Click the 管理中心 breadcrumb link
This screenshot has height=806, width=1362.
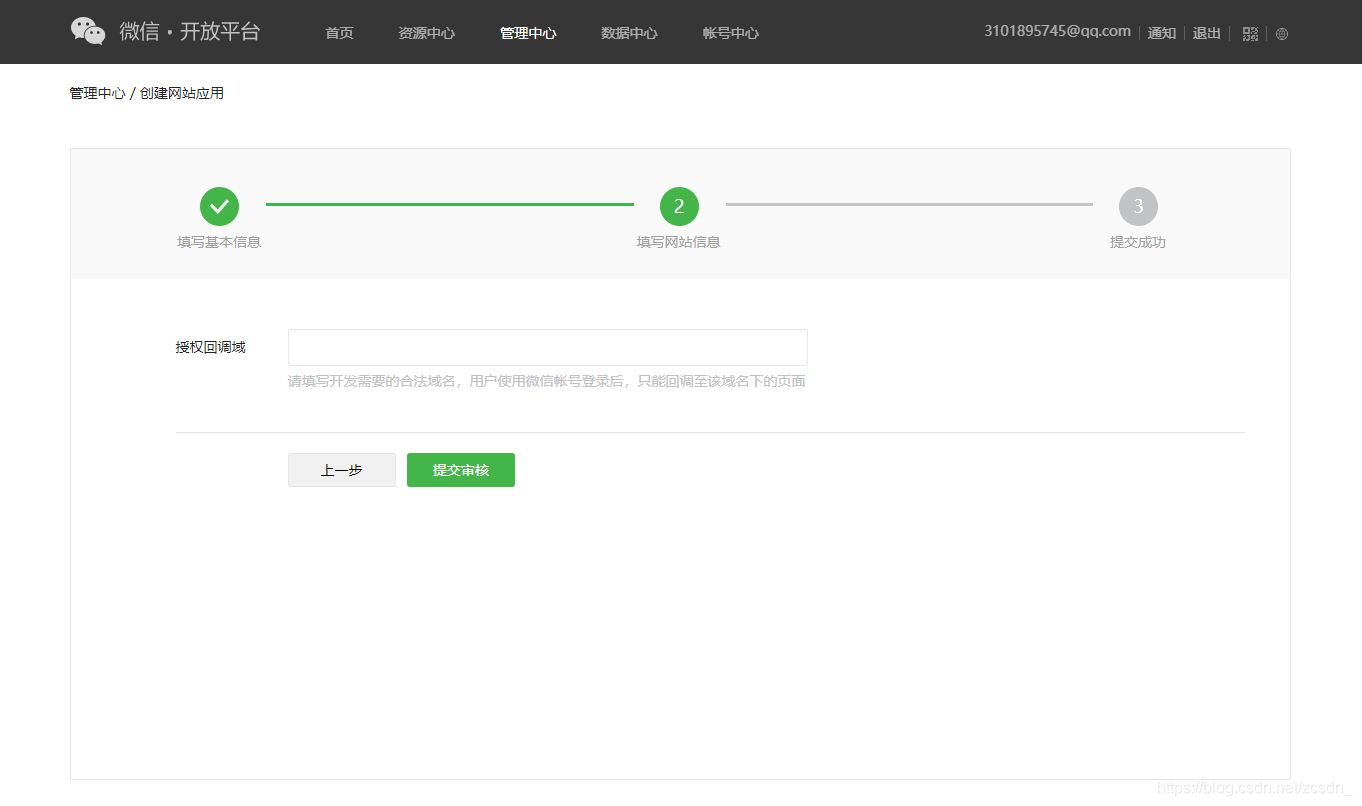click(97, 93)
